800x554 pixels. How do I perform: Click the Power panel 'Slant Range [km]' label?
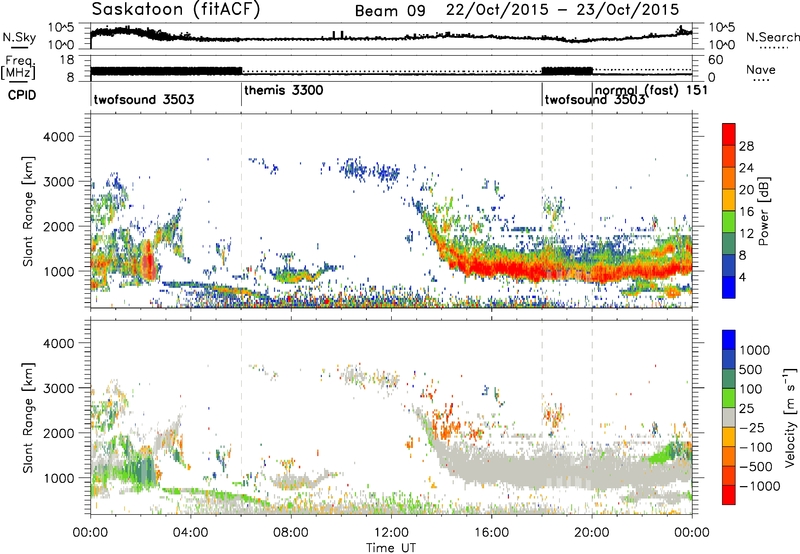[28, 211]
